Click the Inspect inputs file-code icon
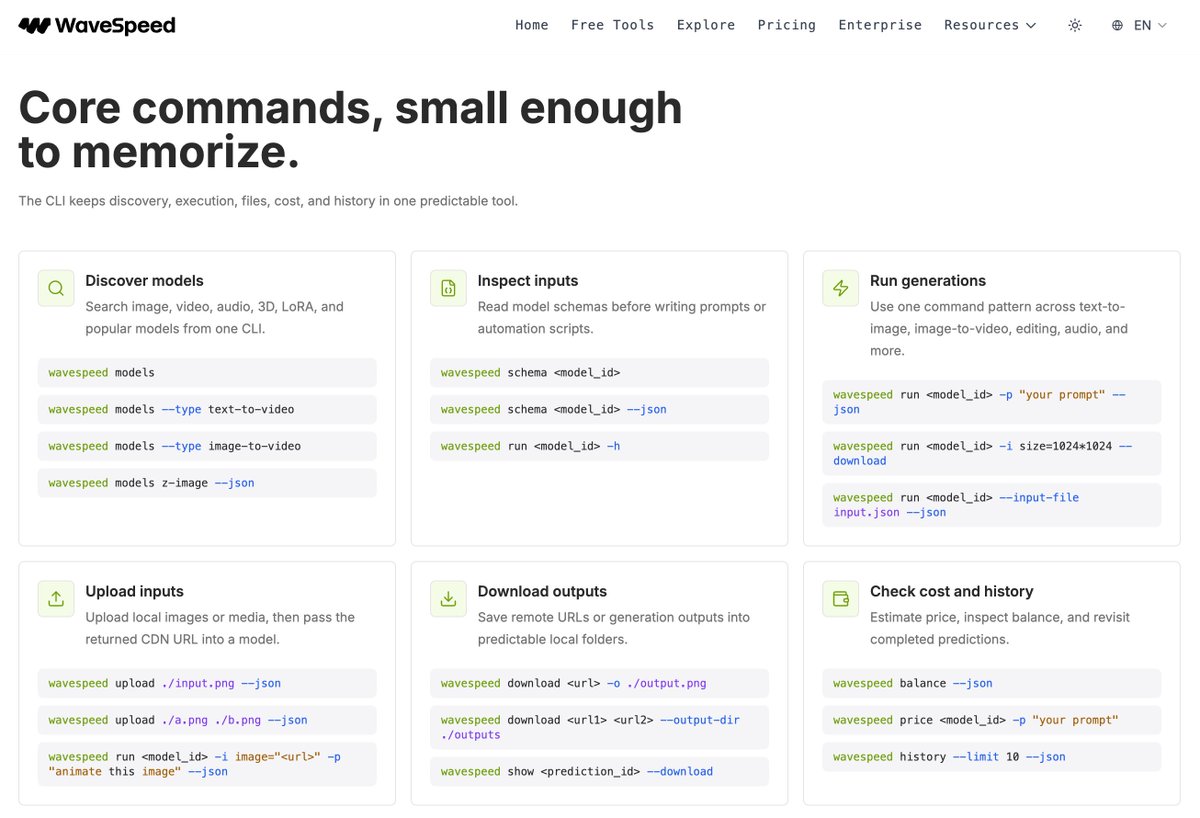This screenshot has width=1200, height=818. pos(448,288)
